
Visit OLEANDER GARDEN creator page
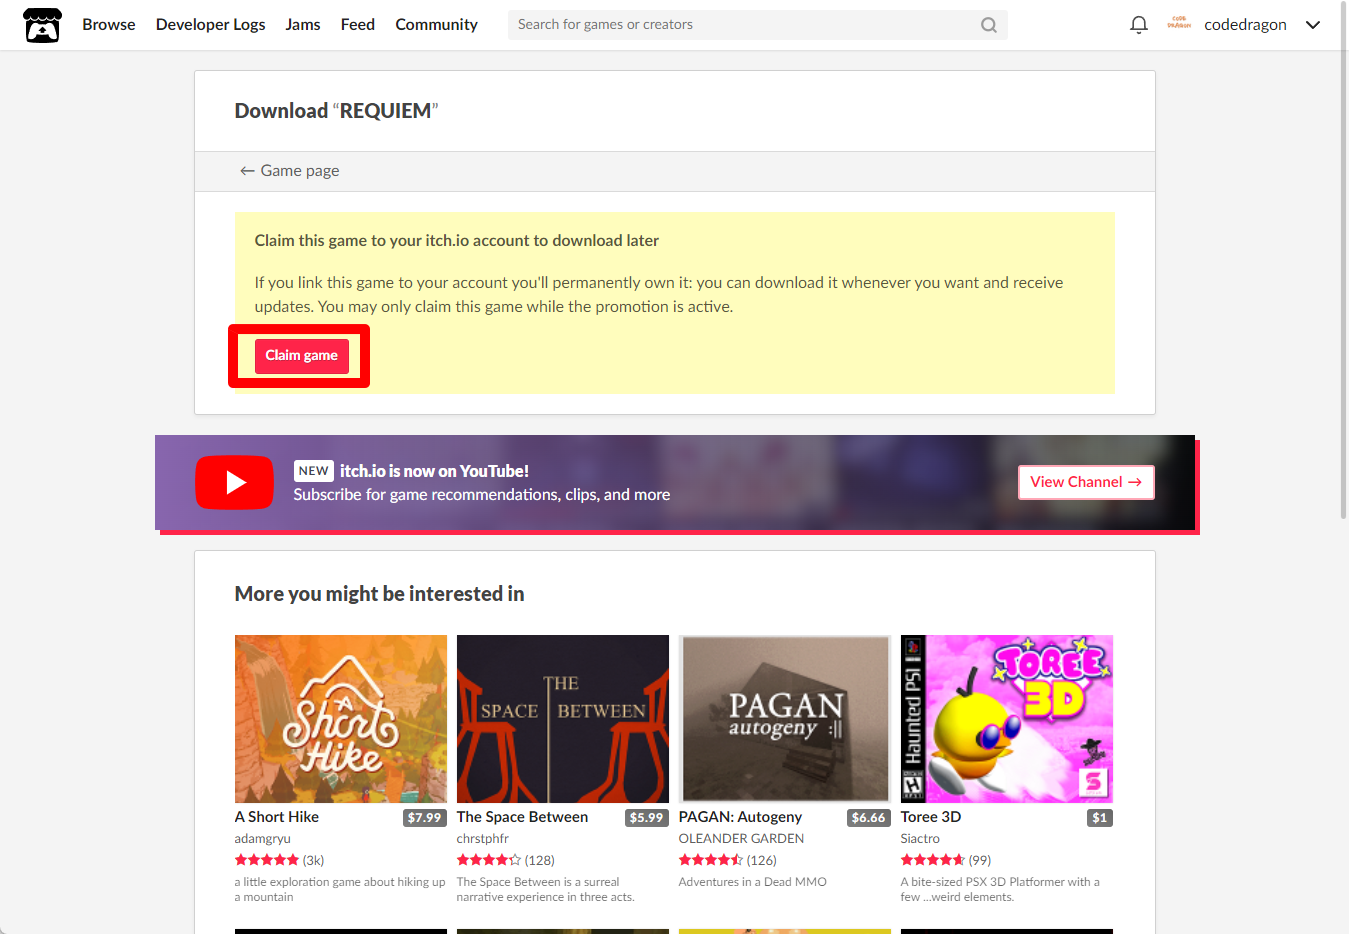tap(741, 839)
